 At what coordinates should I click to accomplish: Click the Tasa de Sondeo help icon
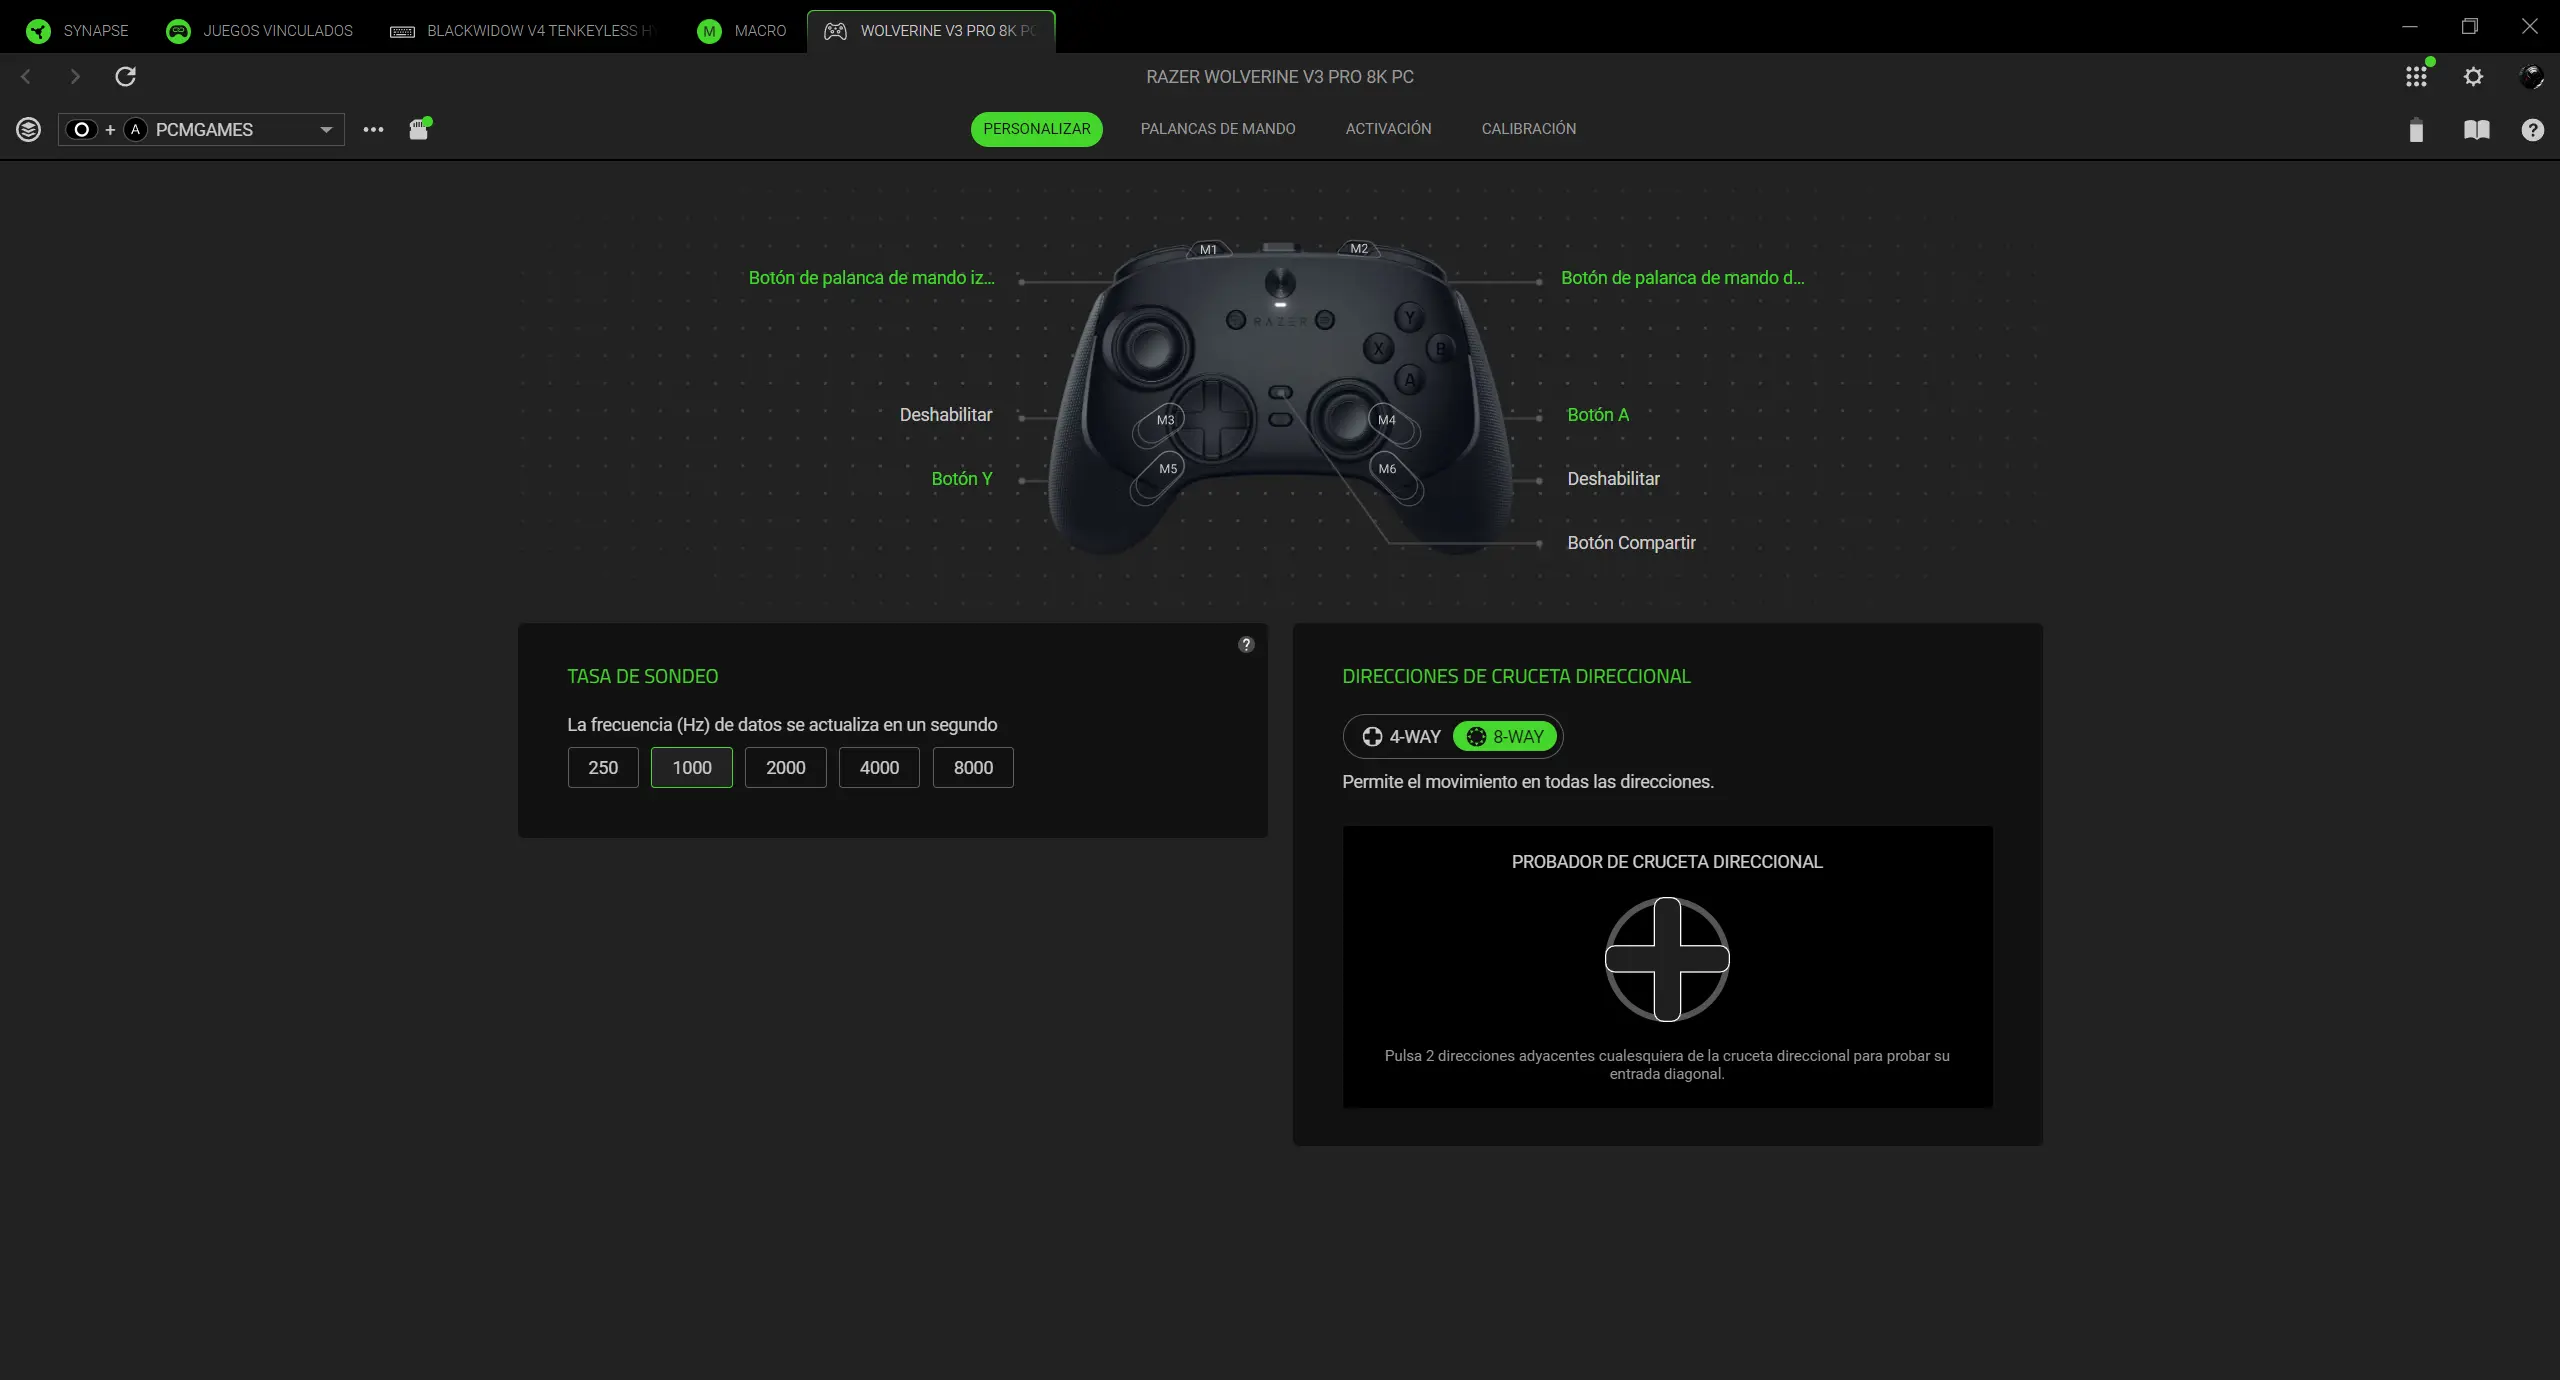[x=1246, y=644]
